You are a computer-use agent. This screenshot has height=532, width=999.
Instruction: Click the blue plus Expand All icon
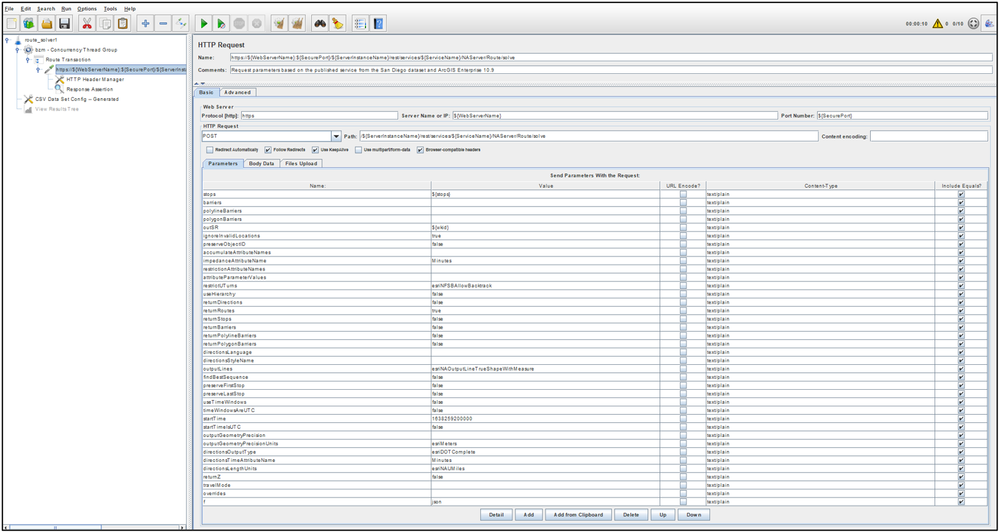click(145, 24)
